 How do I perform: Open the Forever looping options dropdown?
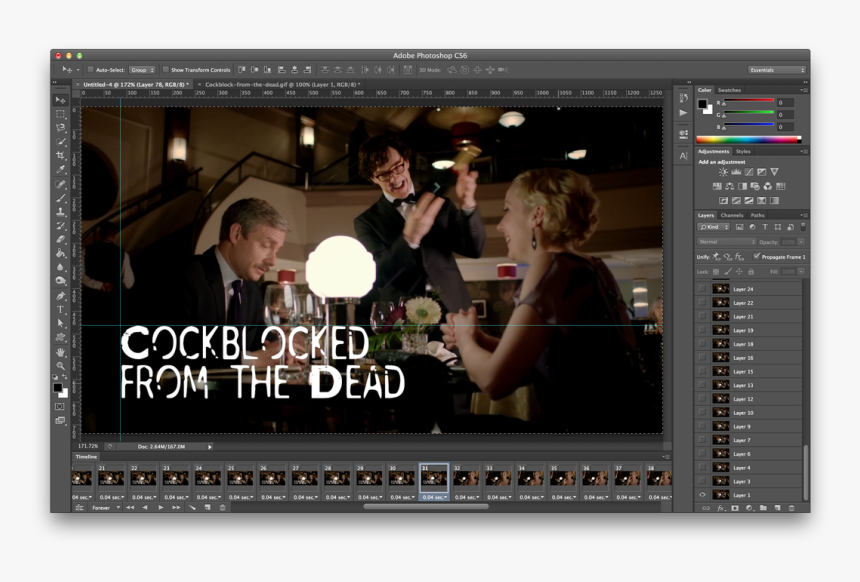[105, 508]
